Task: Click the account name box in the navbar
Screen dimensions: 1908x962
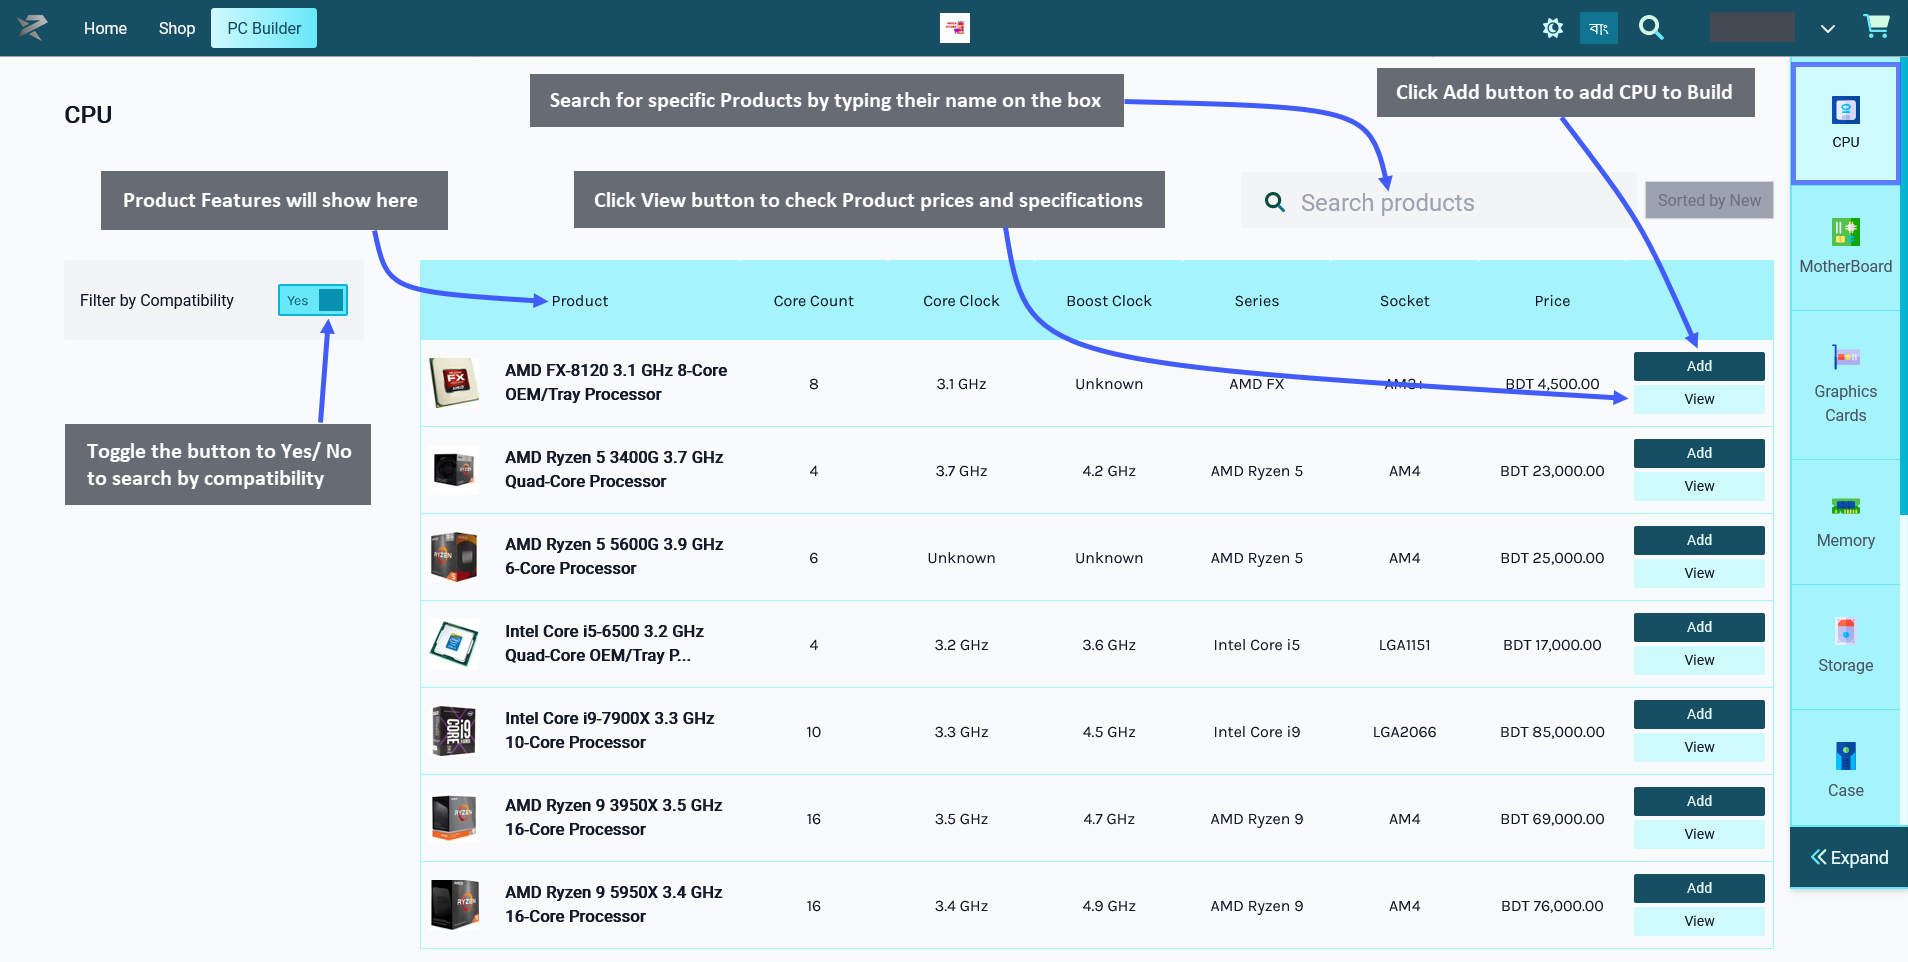Action: tap(1752, 27)
